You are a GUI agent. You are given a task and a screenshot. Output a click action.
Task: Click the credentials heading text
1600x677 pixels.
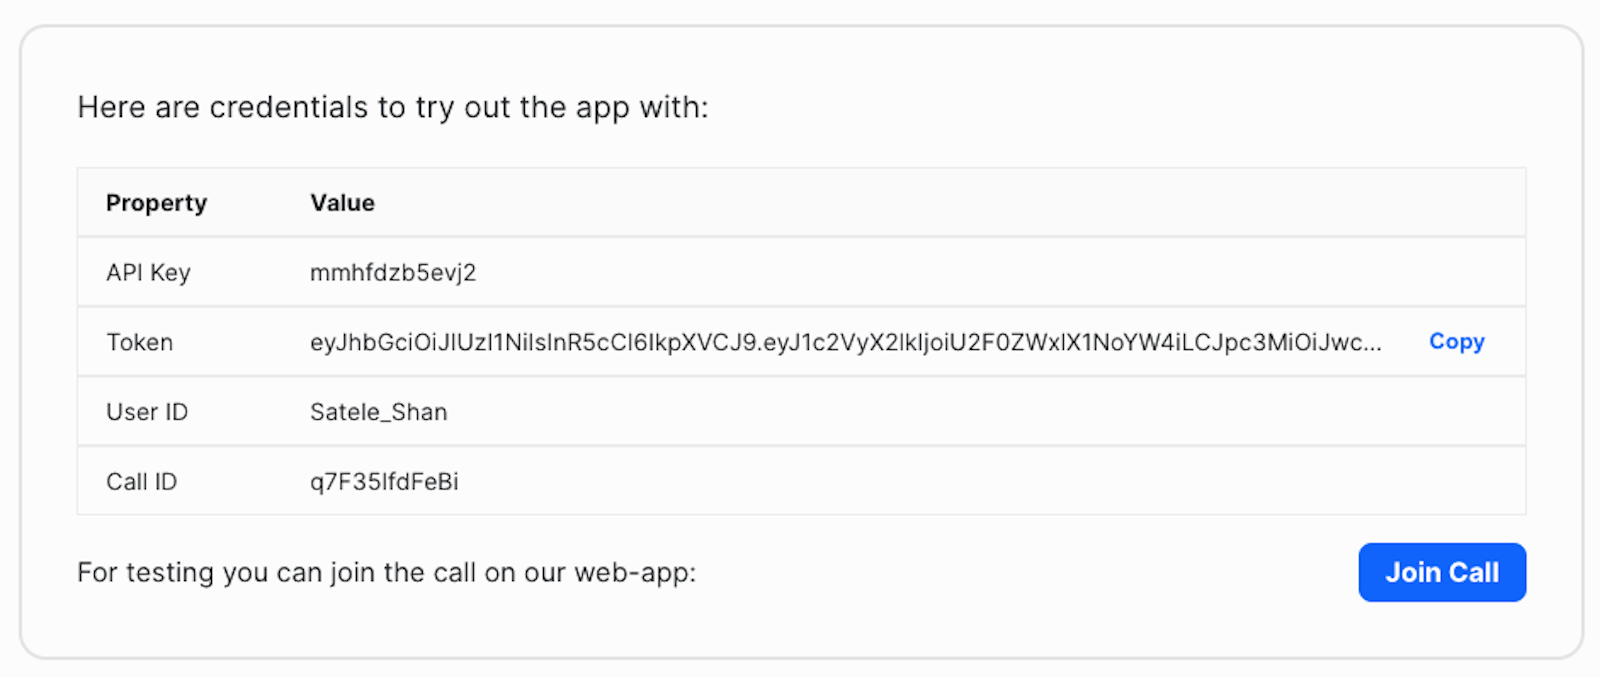(x=394, y=107)
